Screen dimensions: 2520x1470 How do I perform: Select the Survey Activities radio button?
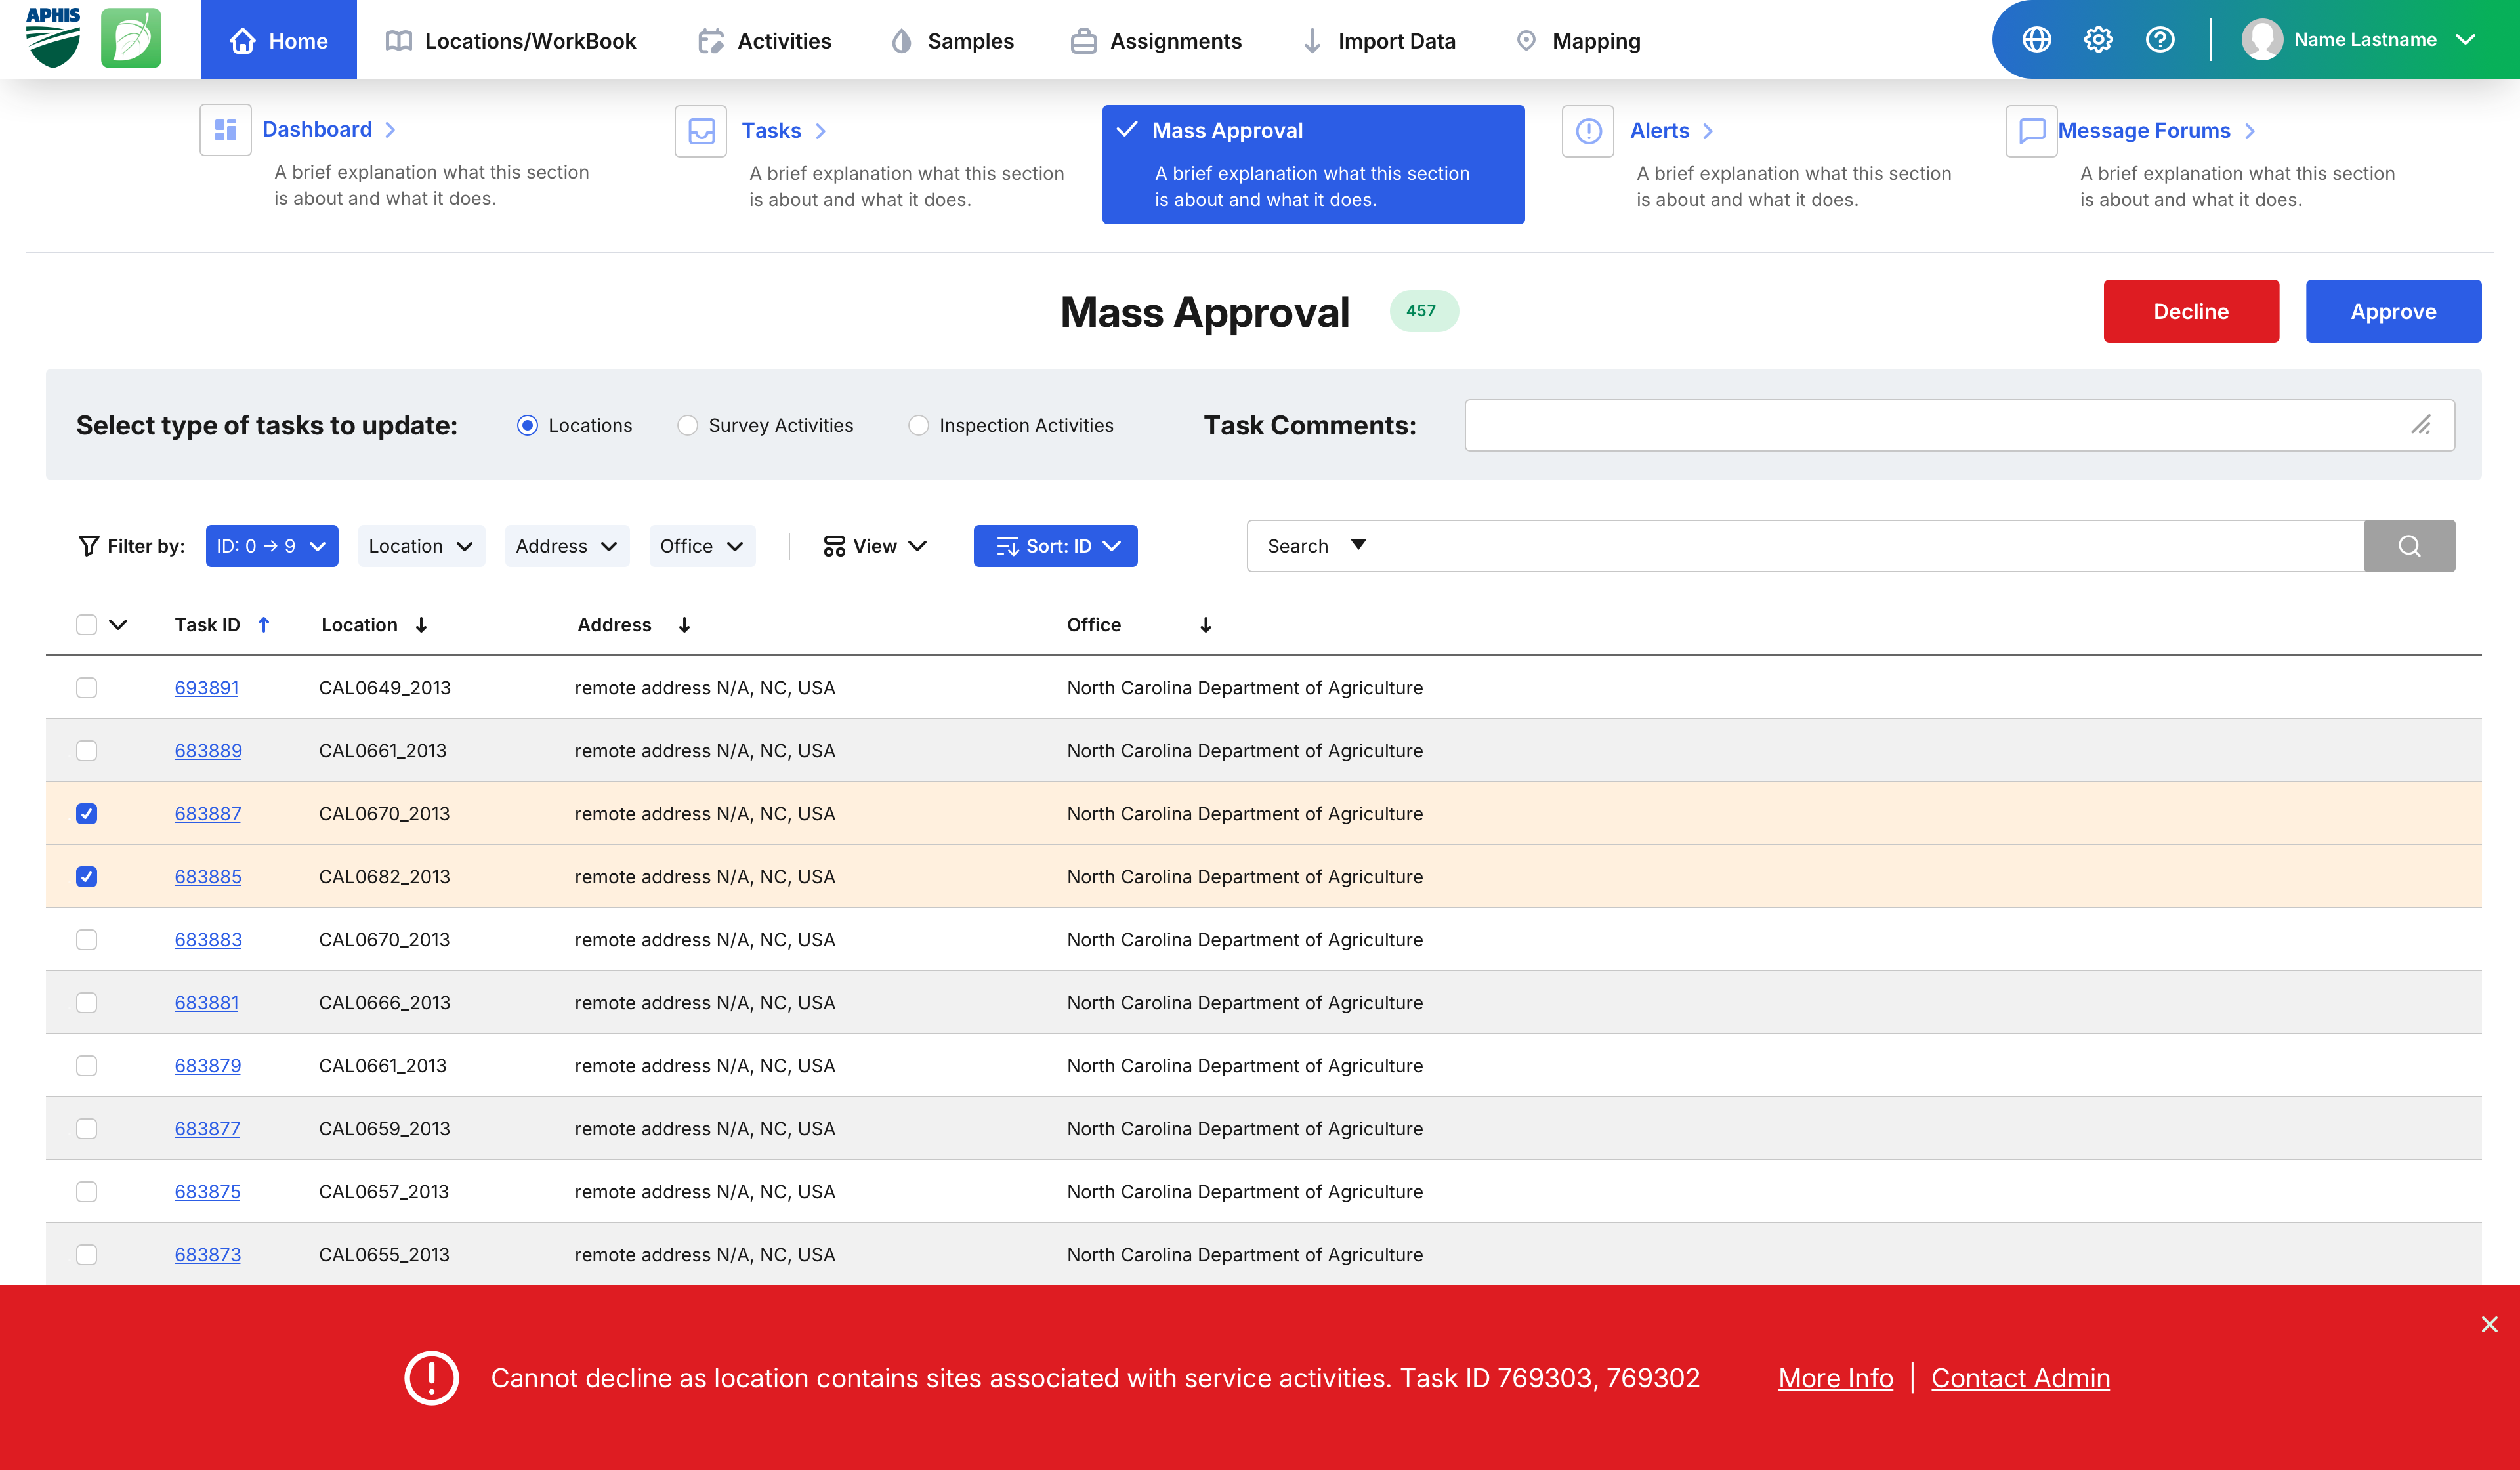pos(687,425)
